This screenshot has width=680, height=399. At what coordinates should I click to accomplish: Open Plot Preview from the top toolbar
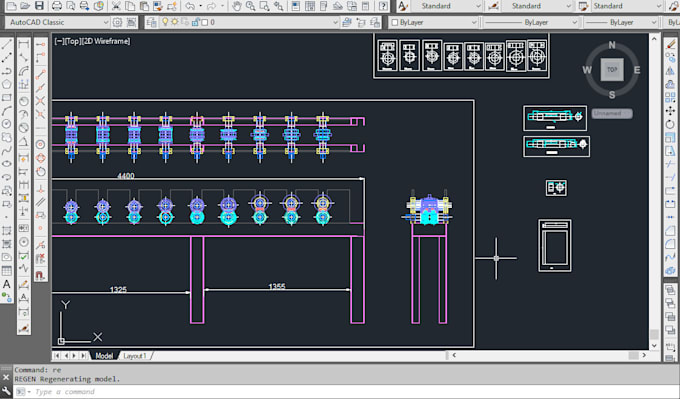(x=71, y=6)
